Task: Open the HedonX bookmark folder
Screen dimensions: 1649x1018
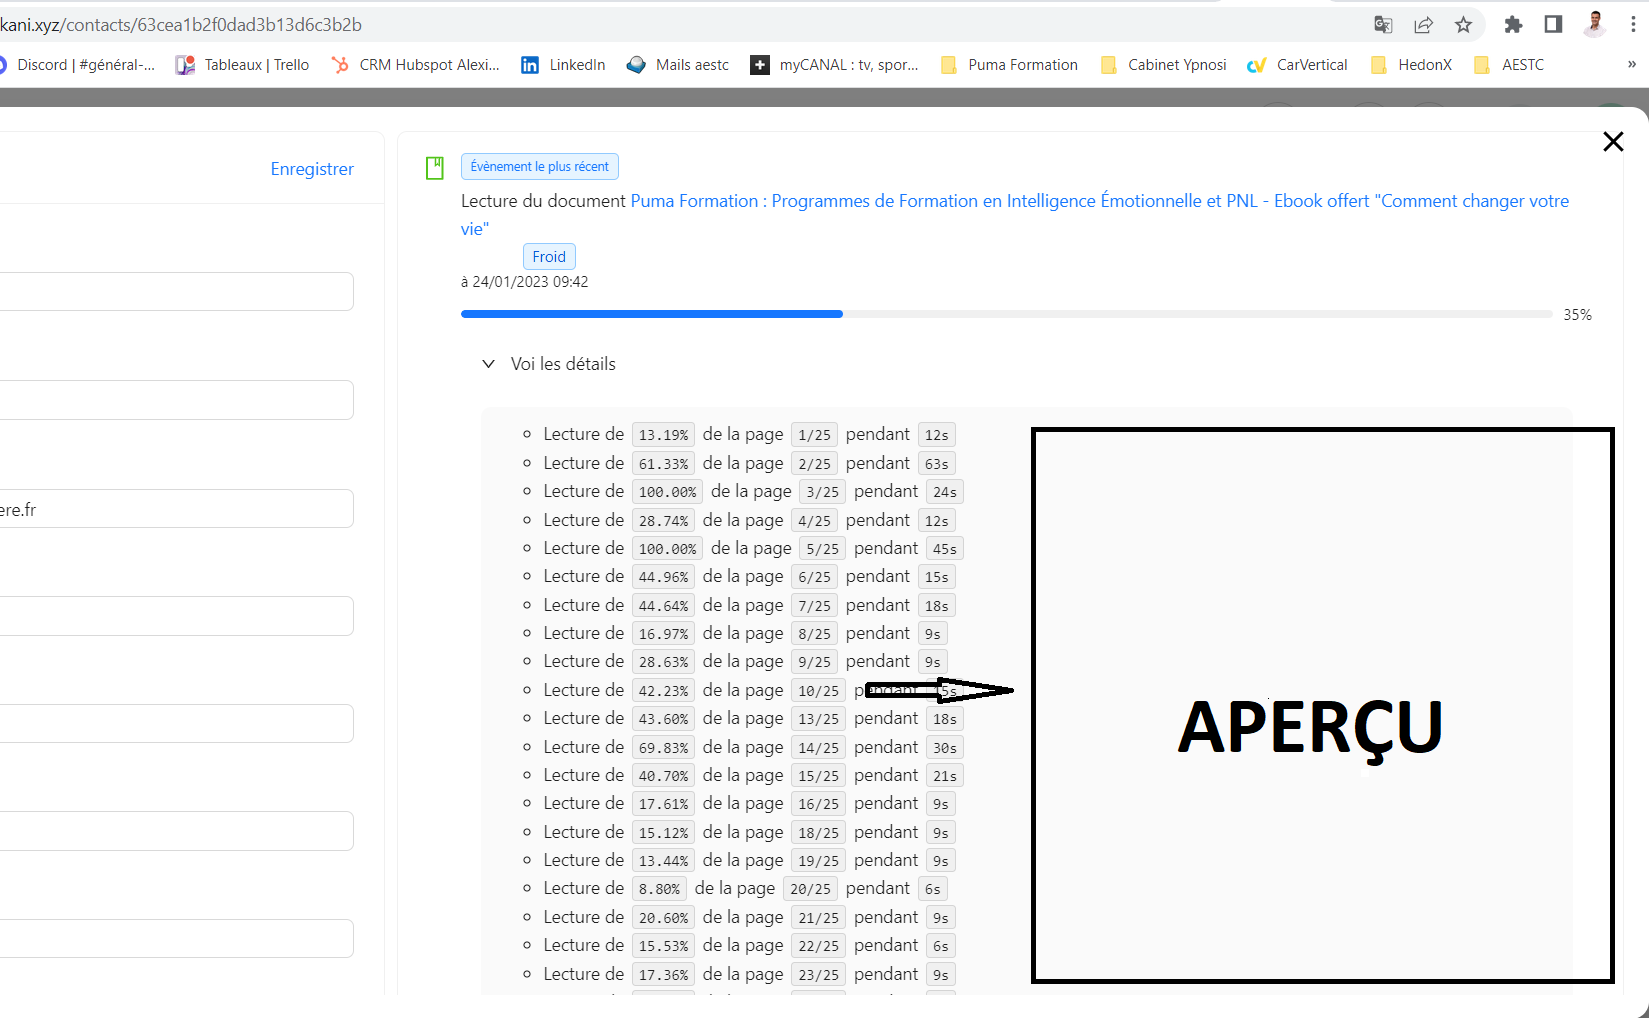Action: [x=1412, y=65]
